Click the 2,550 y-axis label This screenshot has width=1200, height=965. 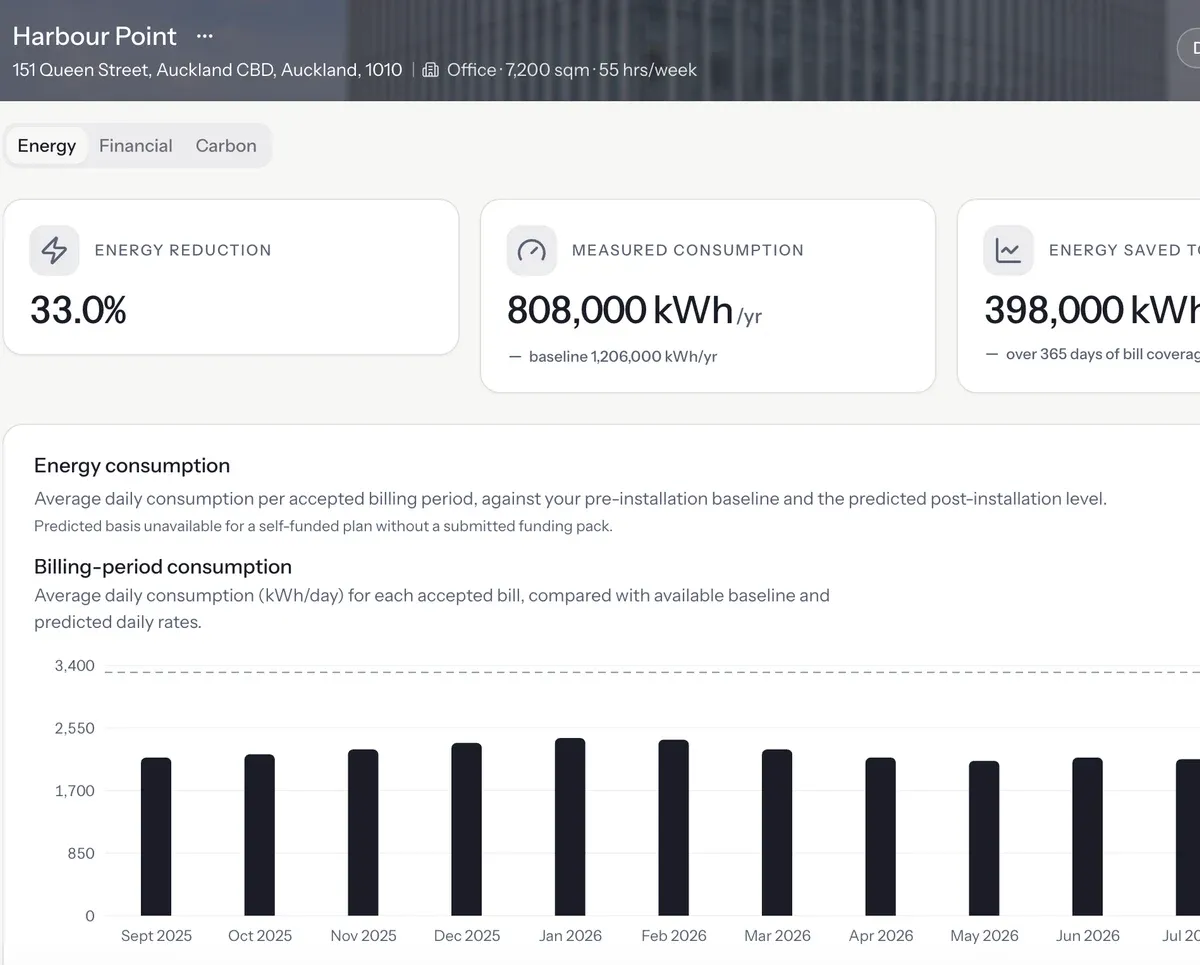coord(75,729)
